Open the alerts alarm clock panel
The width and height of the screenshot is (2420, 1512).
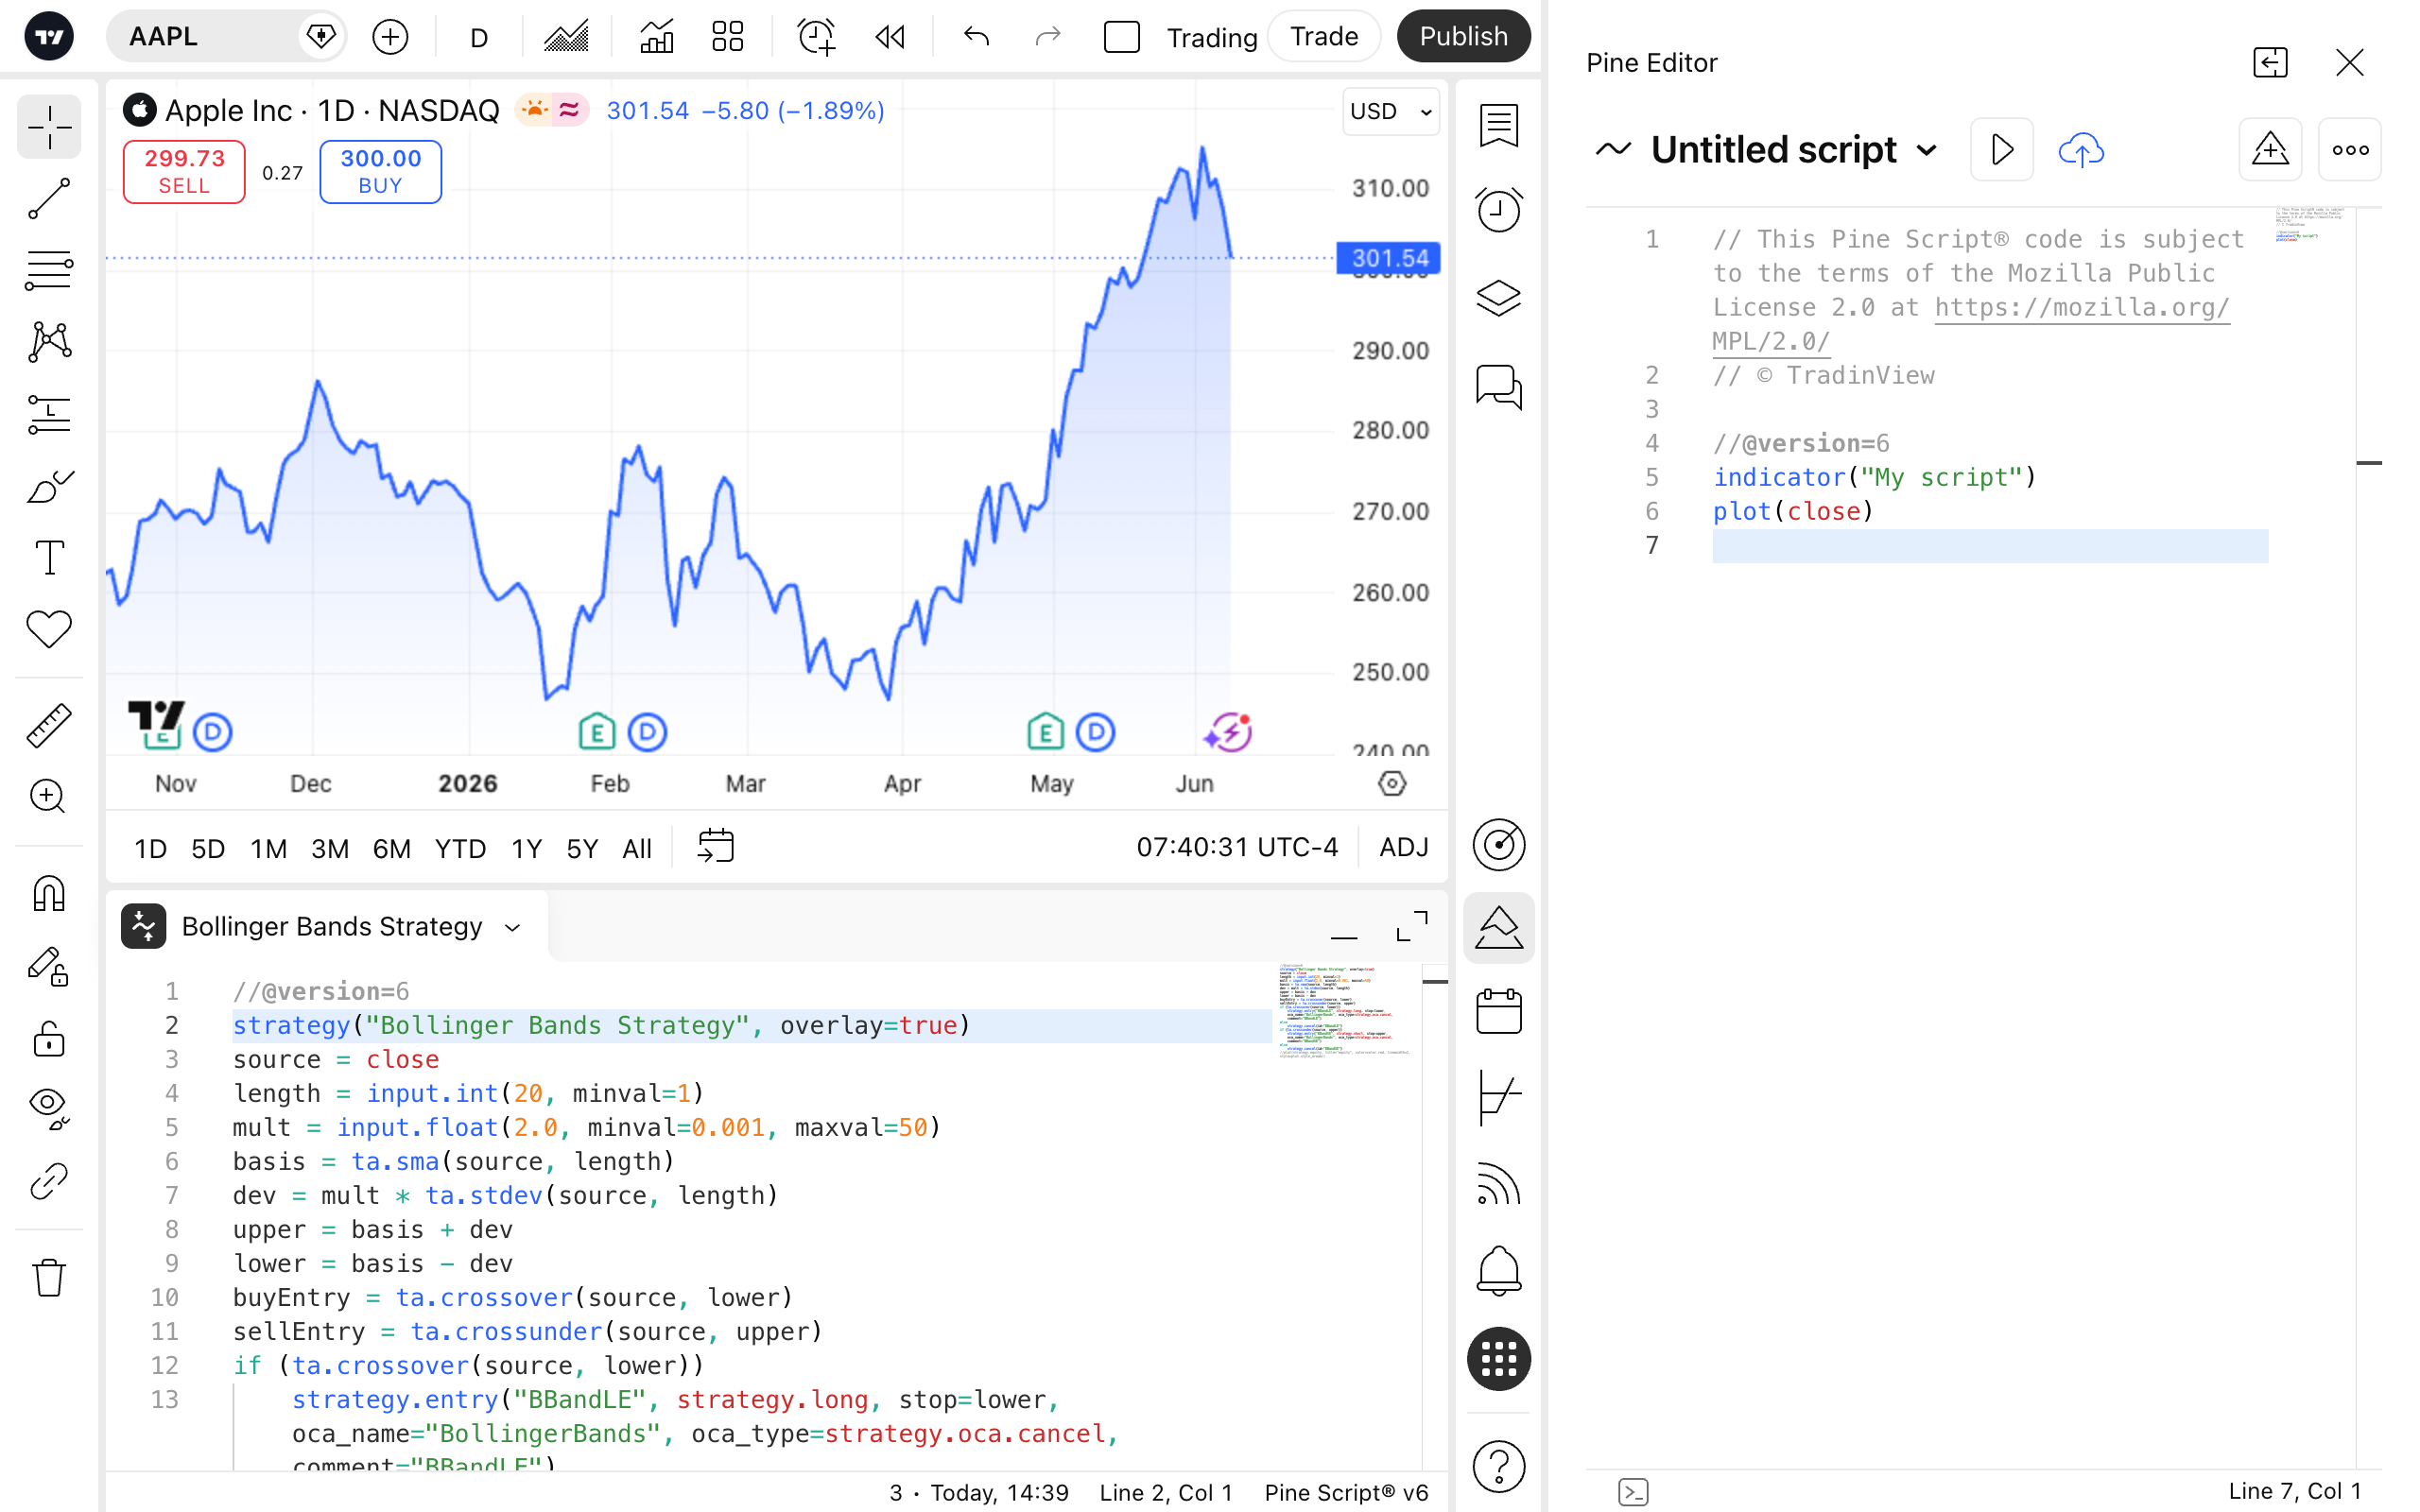point(1498,209)
